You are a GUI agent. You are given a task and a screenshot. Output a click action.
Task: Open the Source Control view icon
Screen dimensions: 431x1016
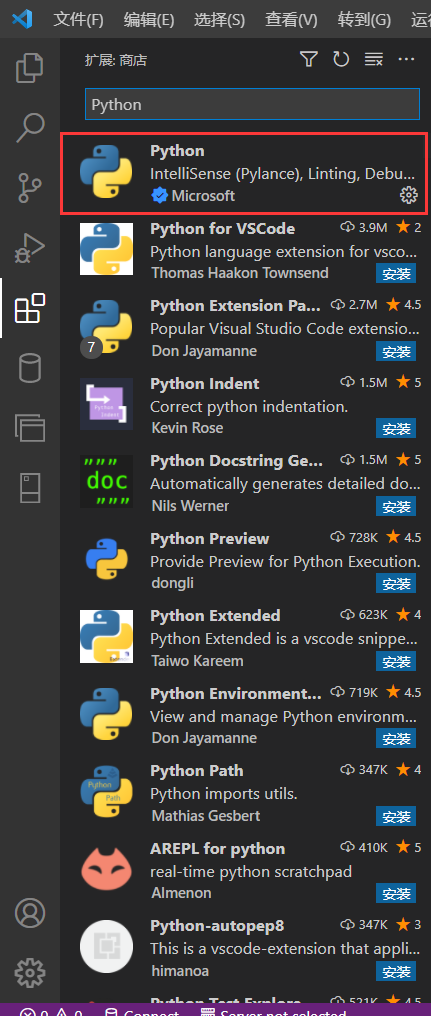(30, 187)
